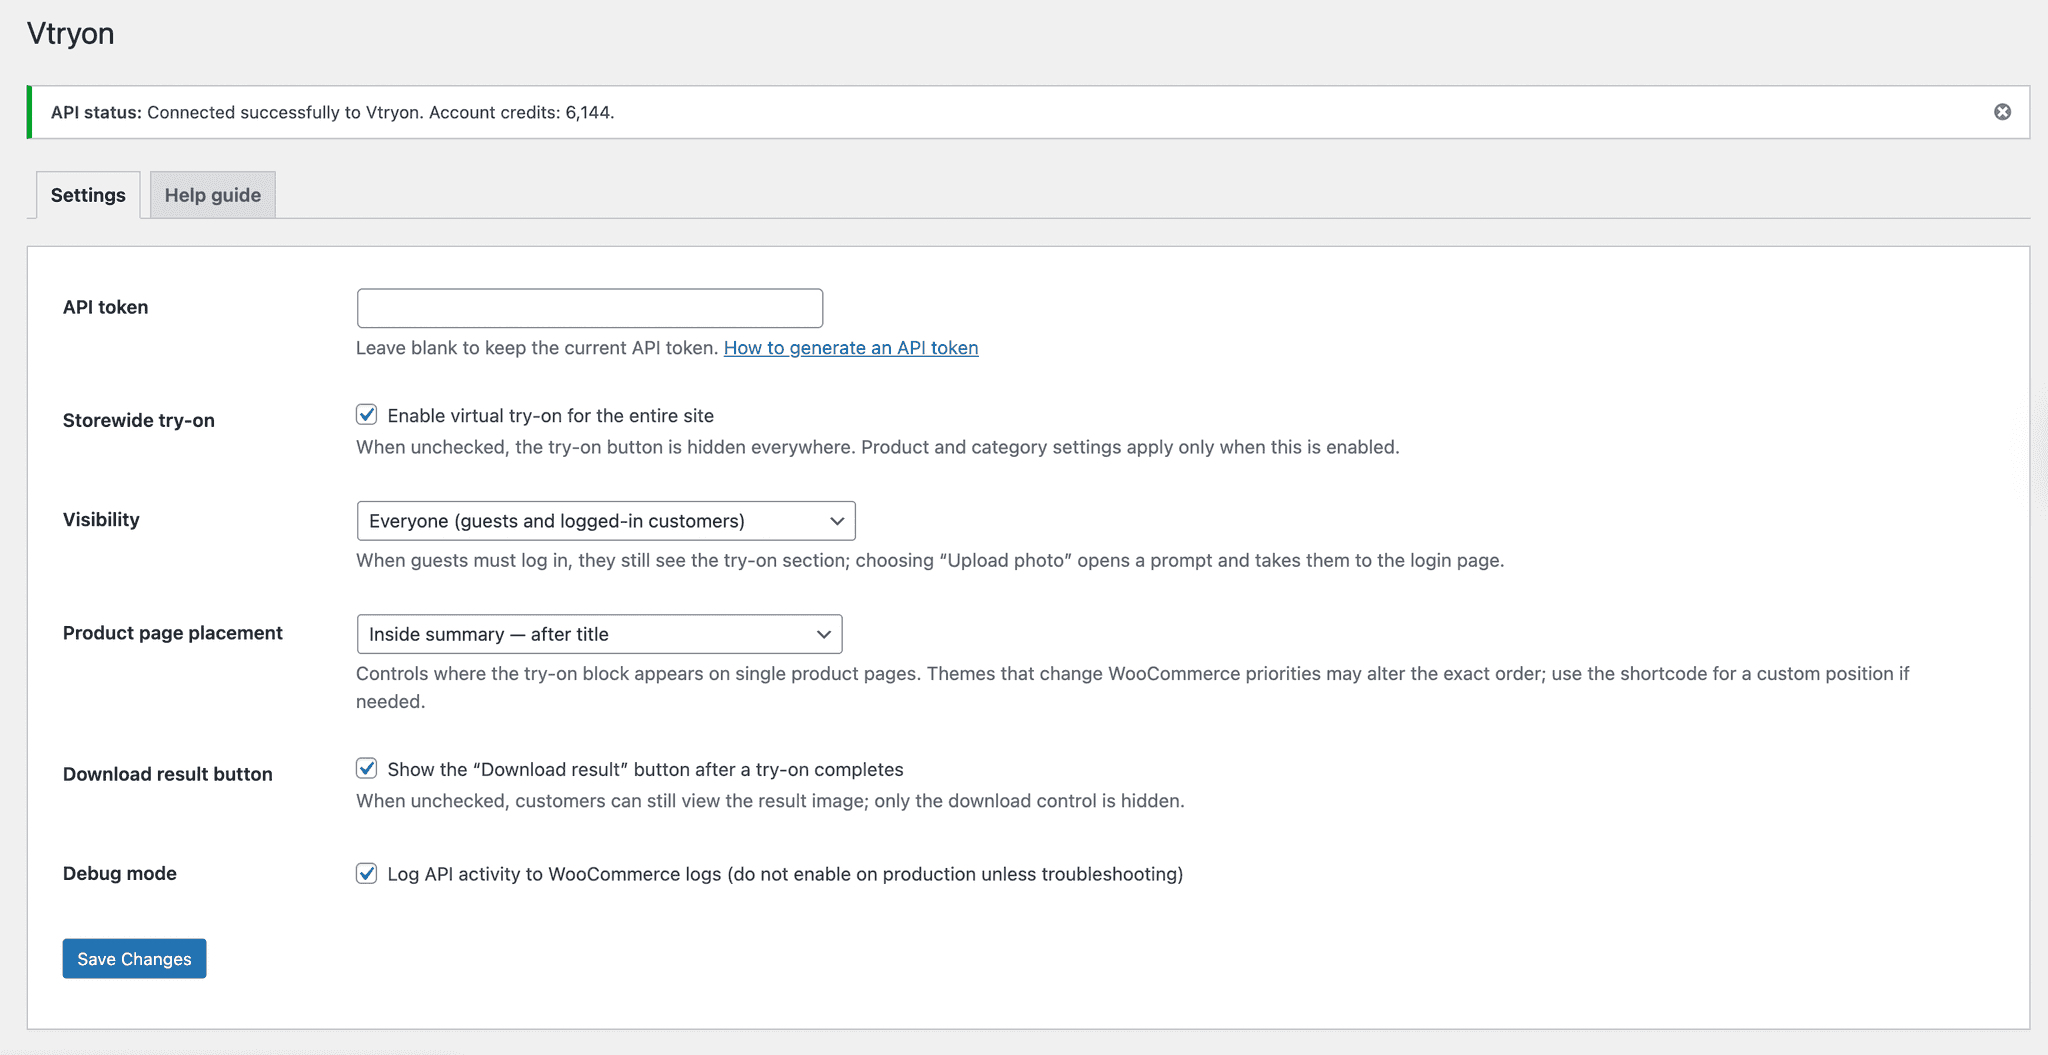Toggle Debug mode log API activity checkbox
This screenshot has width=2048, height=1055.
(x=367, y=874)
